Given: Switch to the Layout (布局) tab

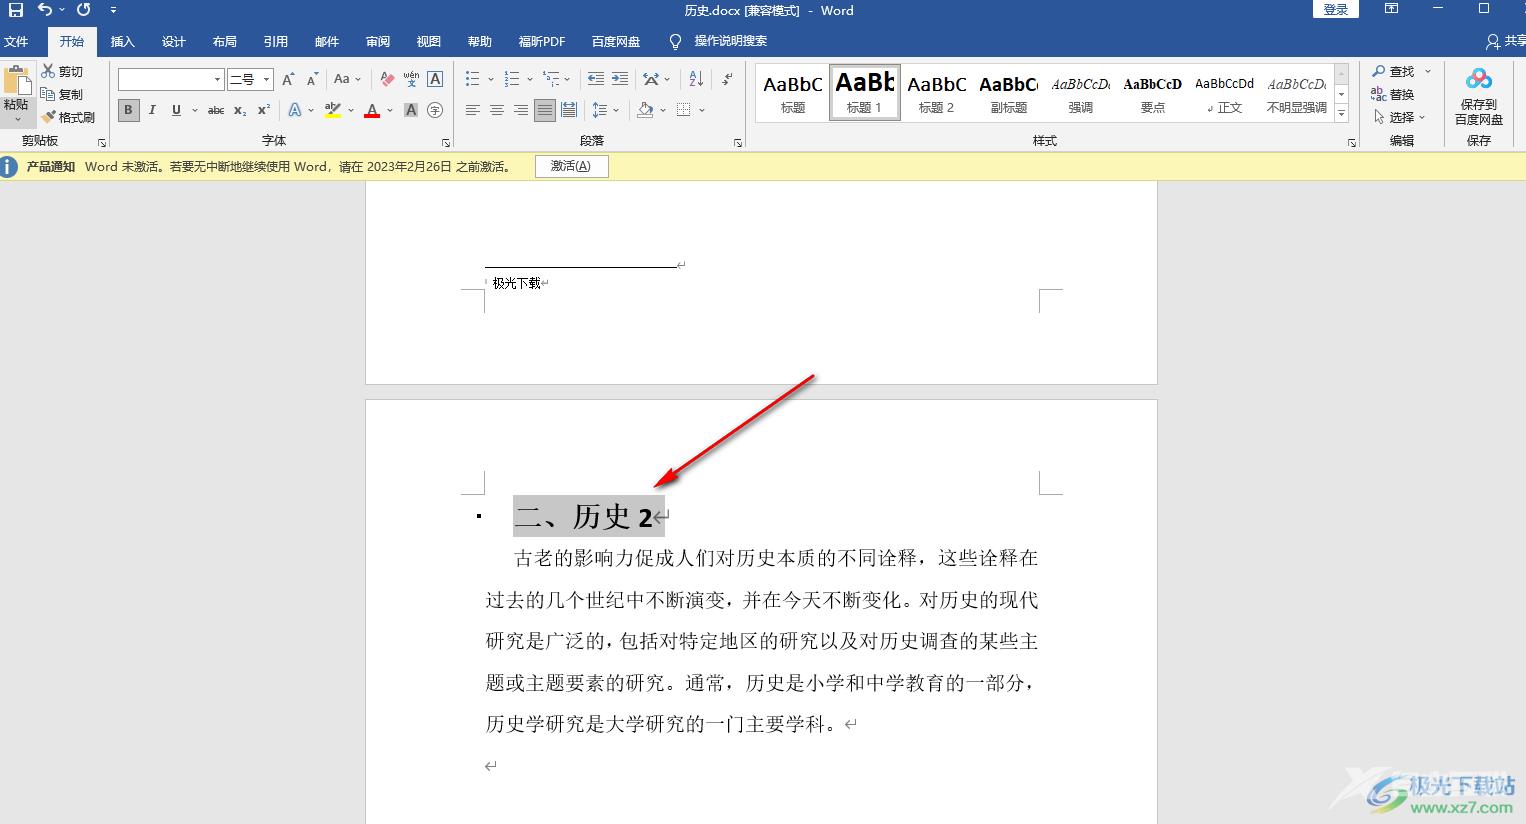Looking at the screenshot, I should click(225, 41).
